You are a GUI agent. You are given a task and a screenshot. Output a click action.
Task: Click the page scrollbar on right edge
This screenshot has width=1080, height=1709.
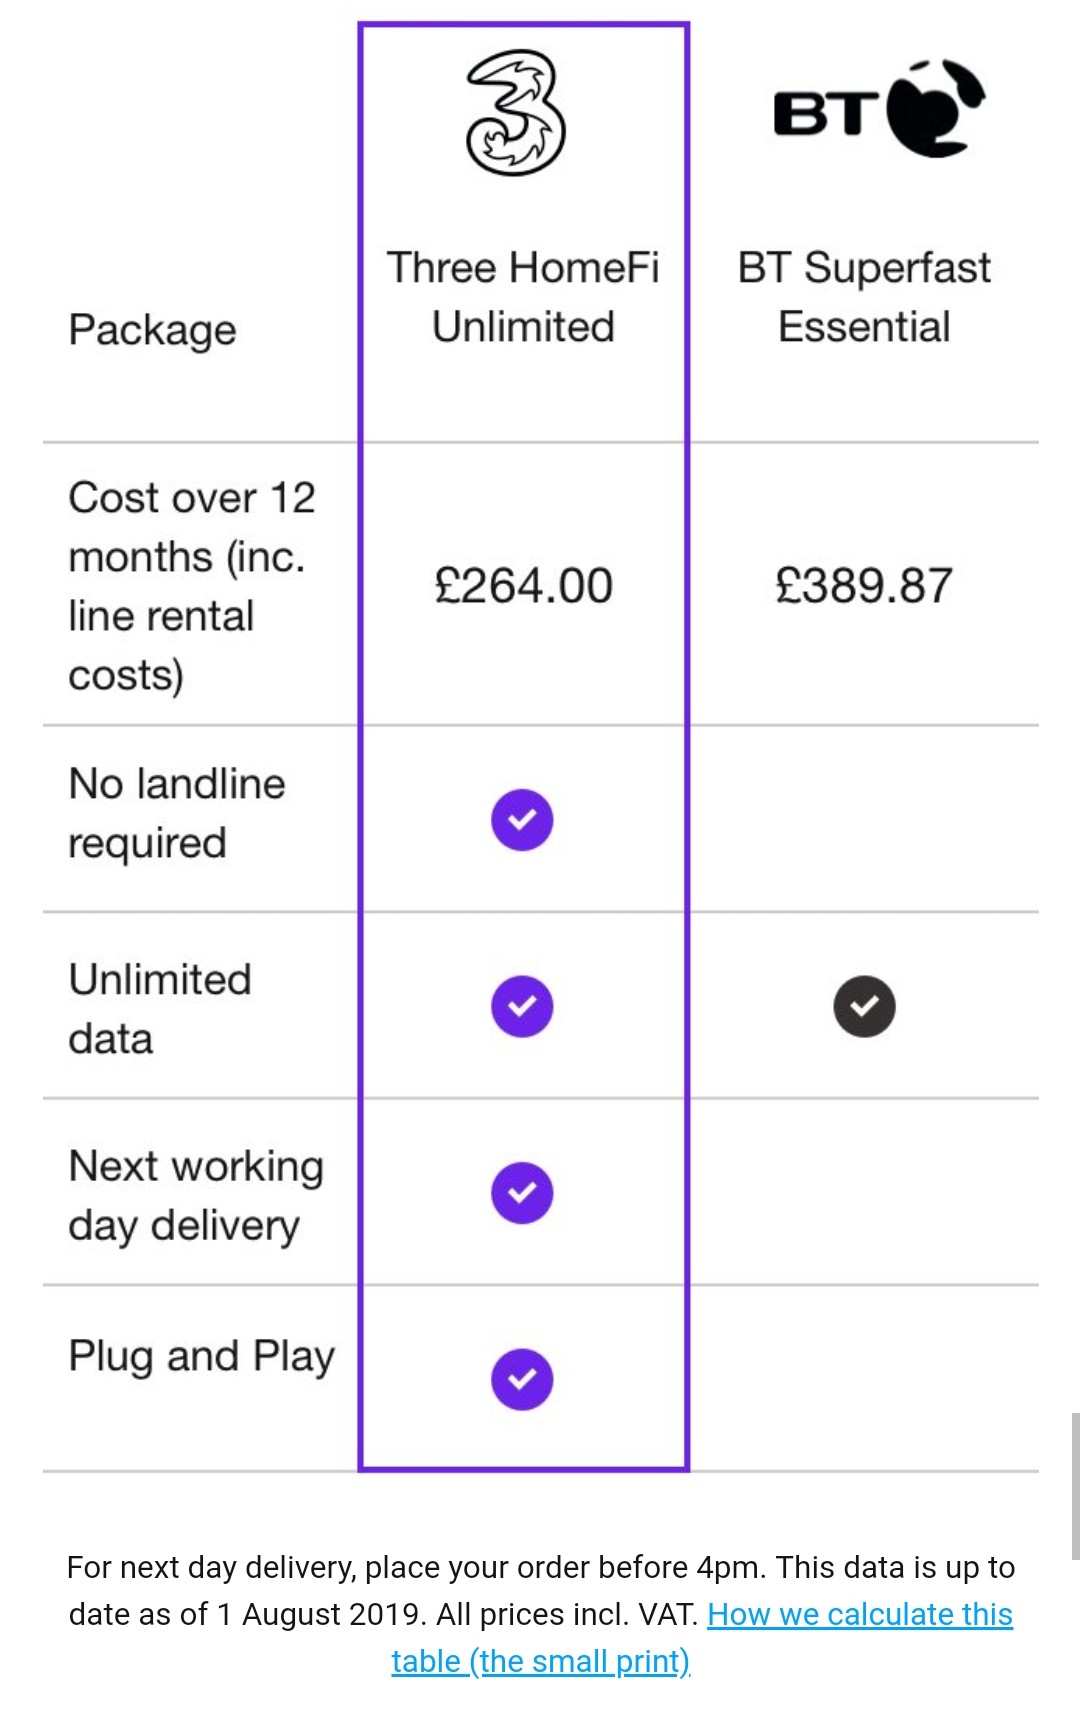pos(1074,1486)
